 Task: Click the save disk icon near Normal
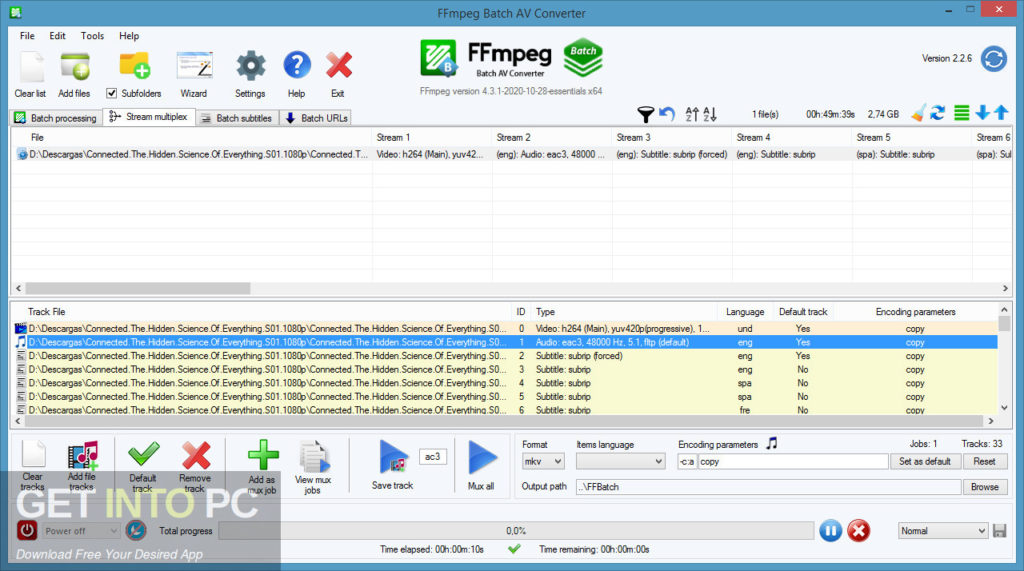[999, 530]
